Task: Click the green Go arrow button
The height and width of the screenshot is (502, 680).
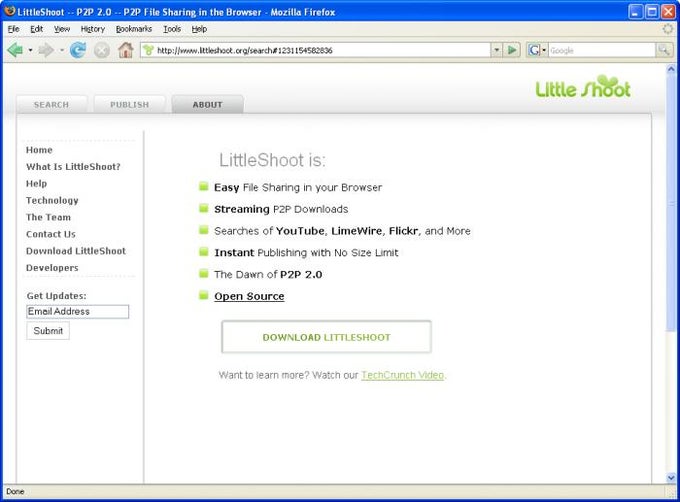Action: [512, 50]
